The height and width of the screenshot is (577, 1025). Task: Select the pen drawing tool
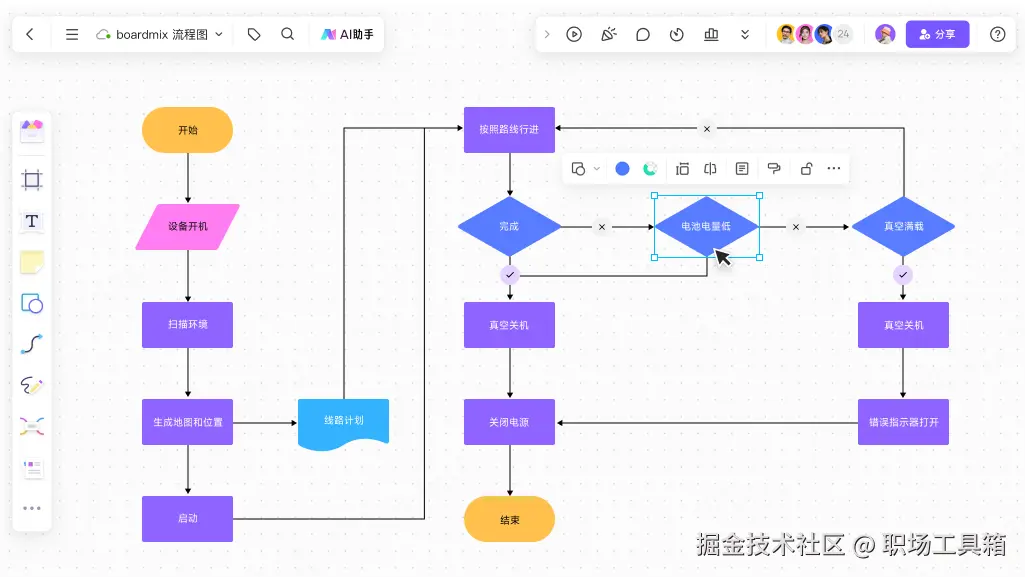[x=32, y=386]
